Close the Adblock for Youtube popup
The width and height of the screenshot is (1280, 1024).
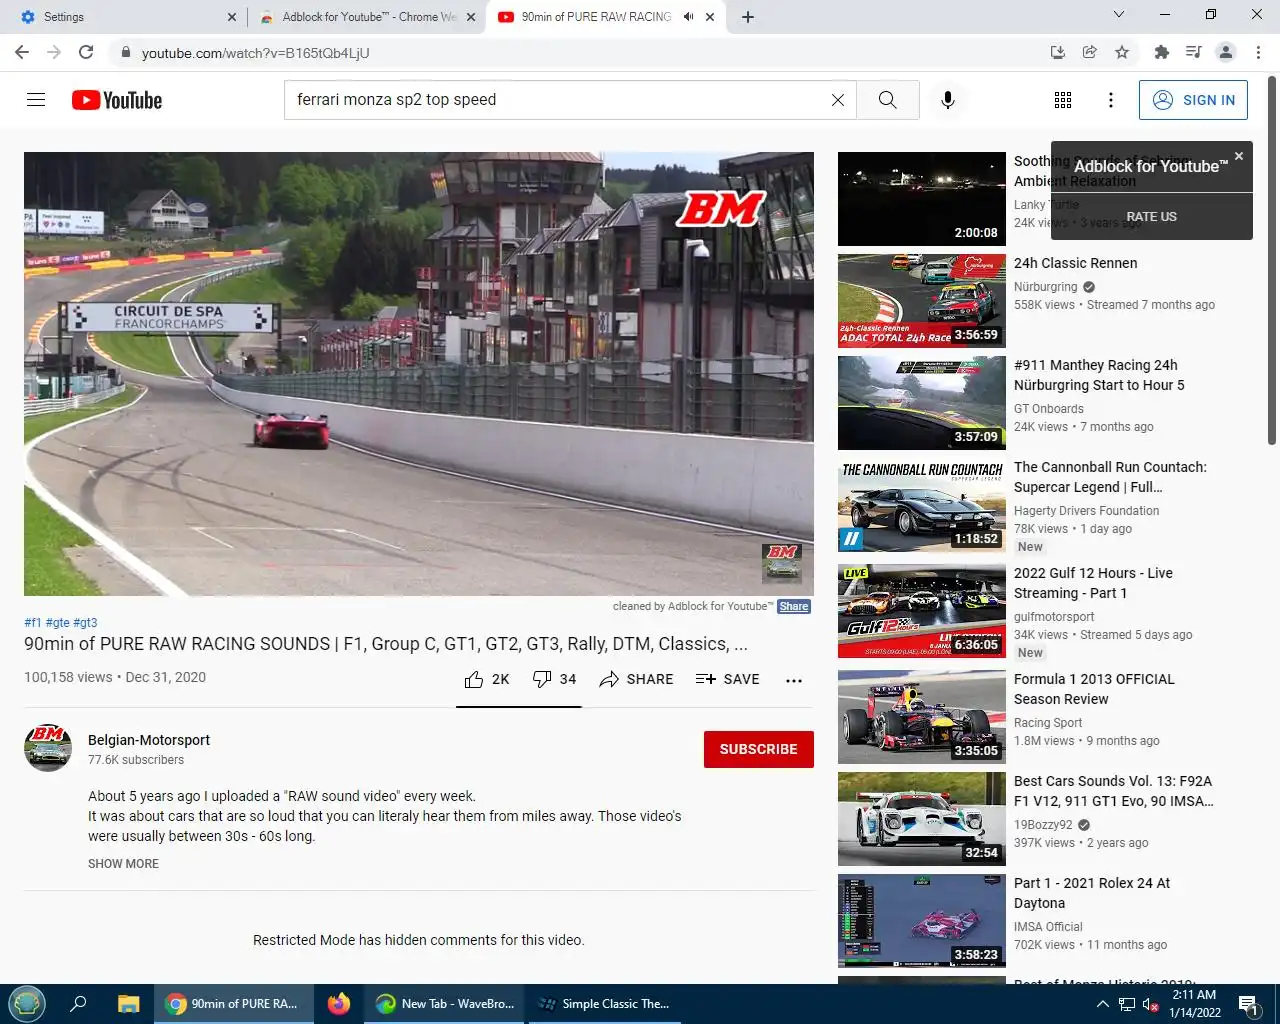tap(1239, 156)
